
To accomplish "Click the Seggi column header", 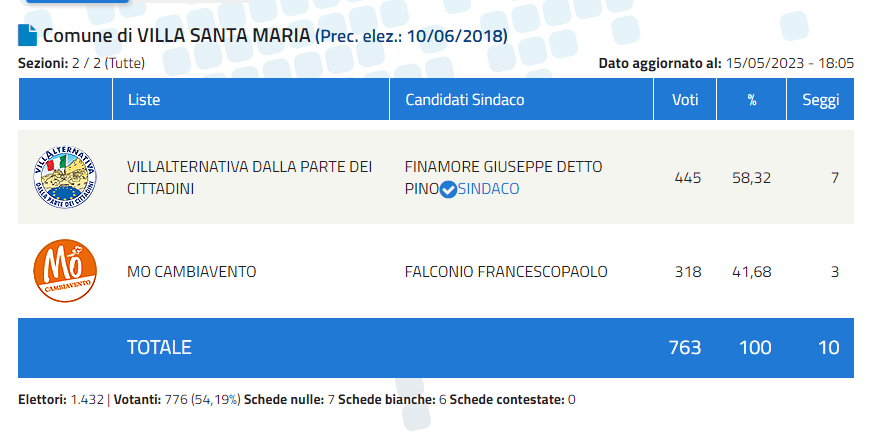I will 820,99.
